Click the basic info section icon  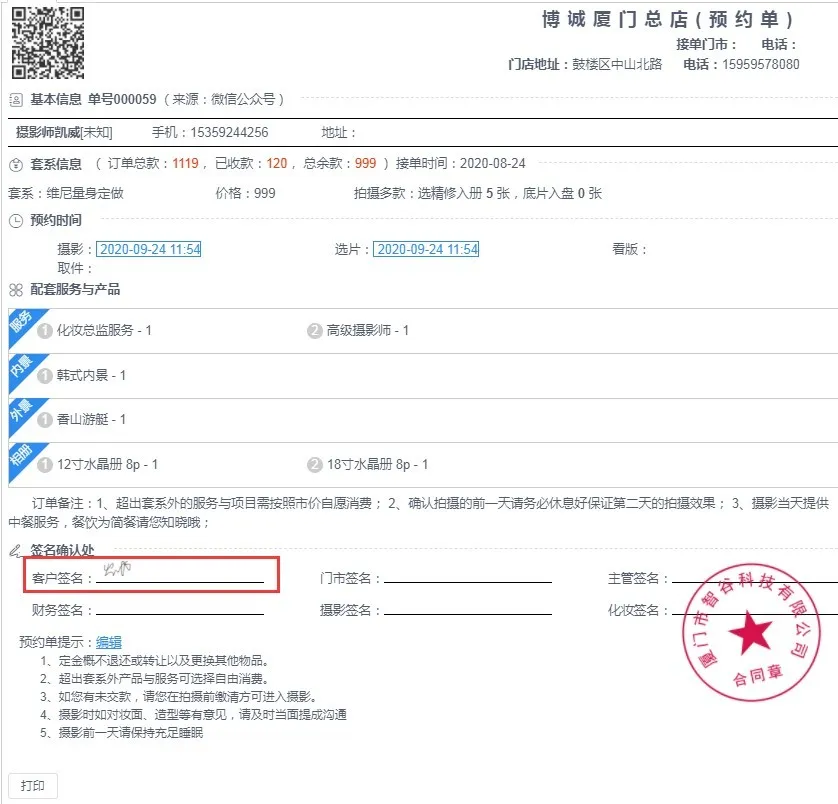[15, 100]
